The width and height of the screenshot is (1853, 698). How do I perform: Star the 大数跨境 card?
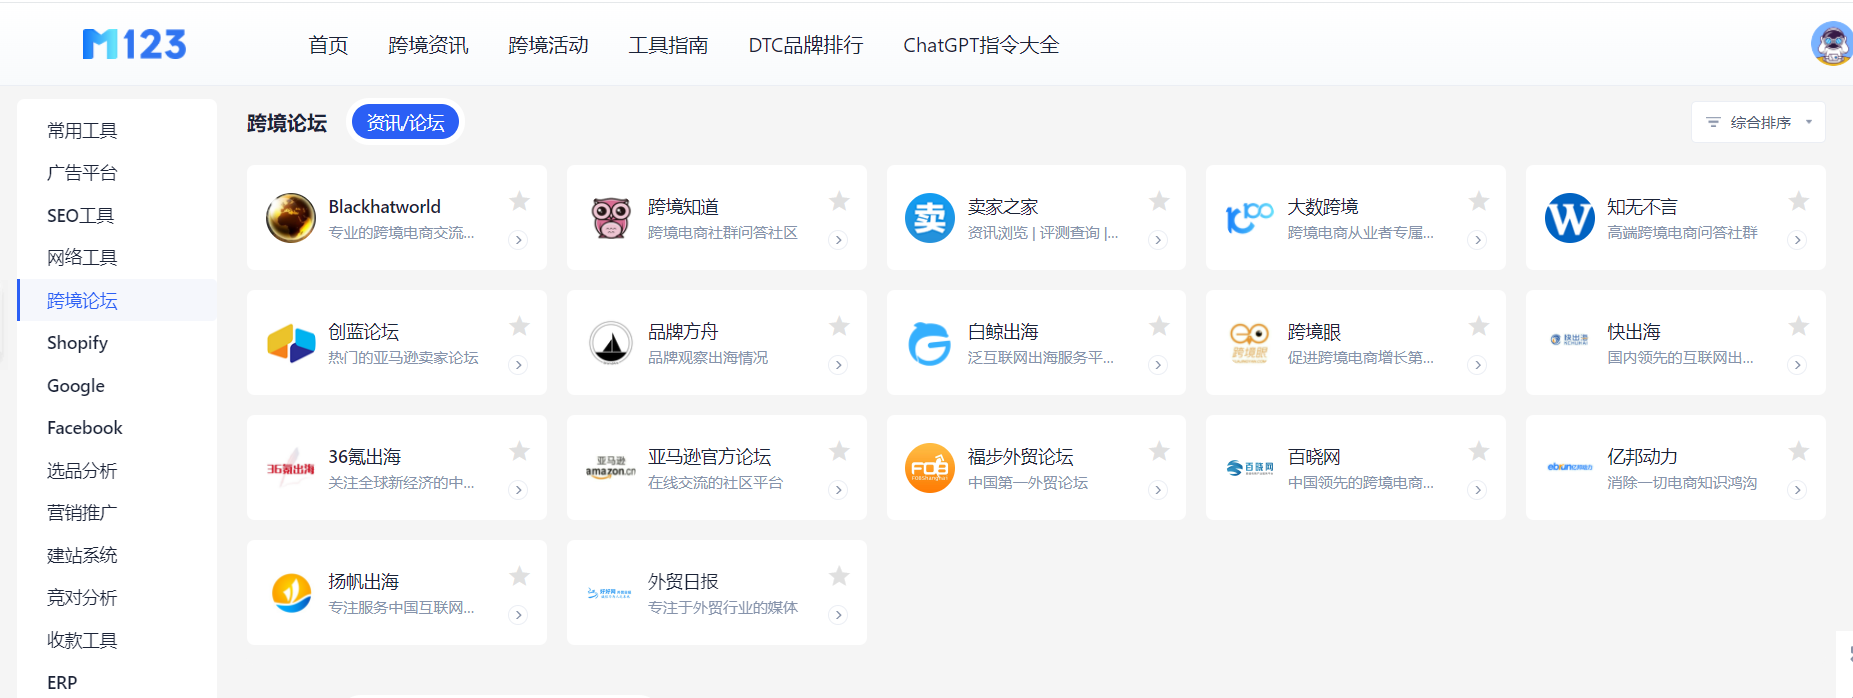coord(1479,201)
